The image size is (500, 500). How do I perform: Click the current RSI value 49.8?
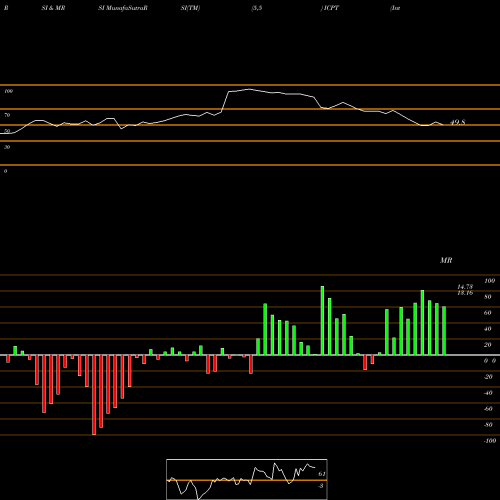click(x=458, y=122)
